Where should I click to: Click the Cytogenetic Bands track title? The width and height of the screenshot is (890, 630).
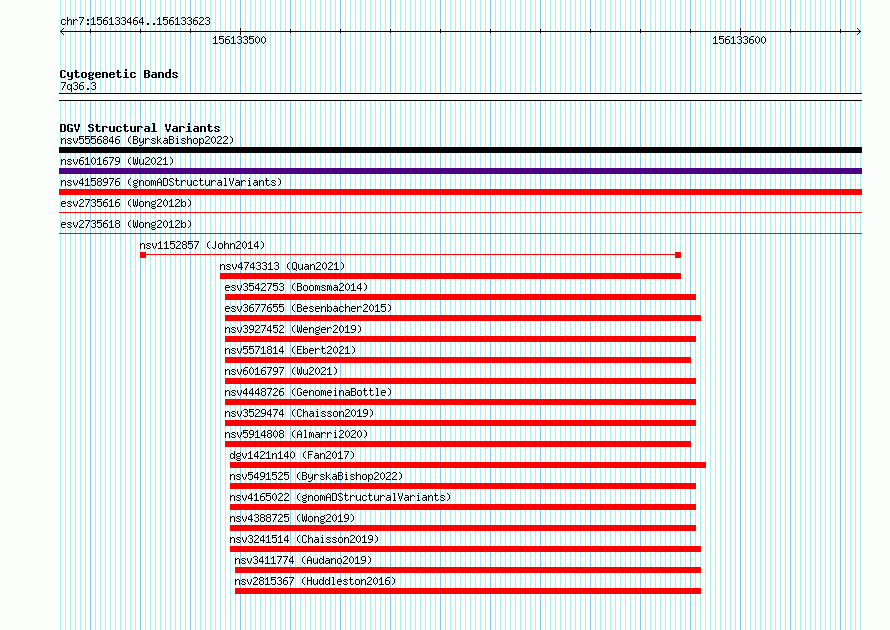[x=119, y=74]
